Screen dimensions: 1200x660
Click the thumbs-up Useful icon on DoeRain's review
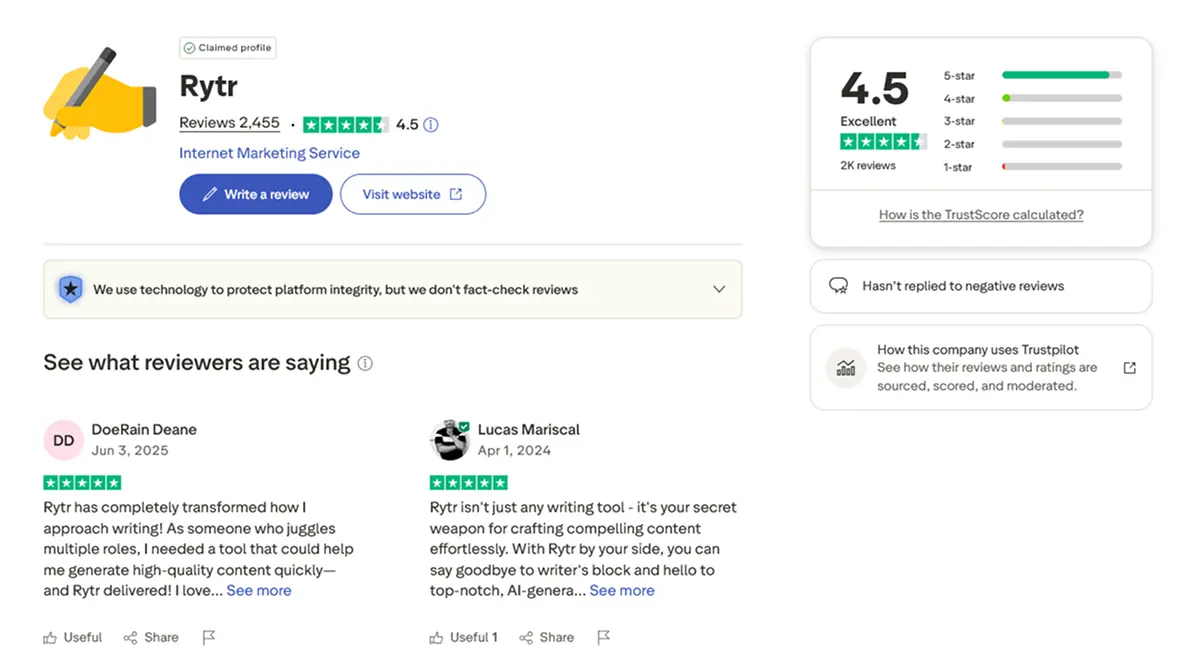(51, 637)
